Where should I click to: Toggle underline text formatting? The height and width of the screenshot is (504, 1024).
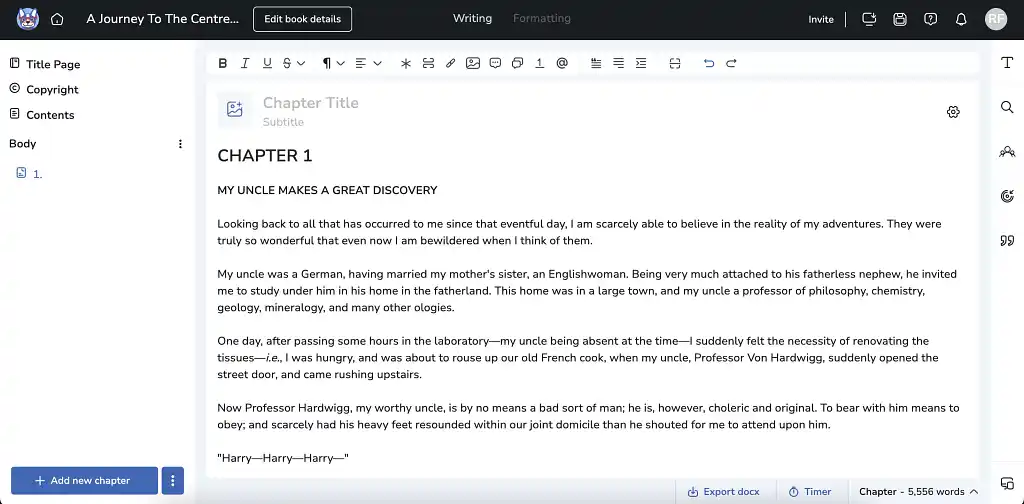pos(267,63)
